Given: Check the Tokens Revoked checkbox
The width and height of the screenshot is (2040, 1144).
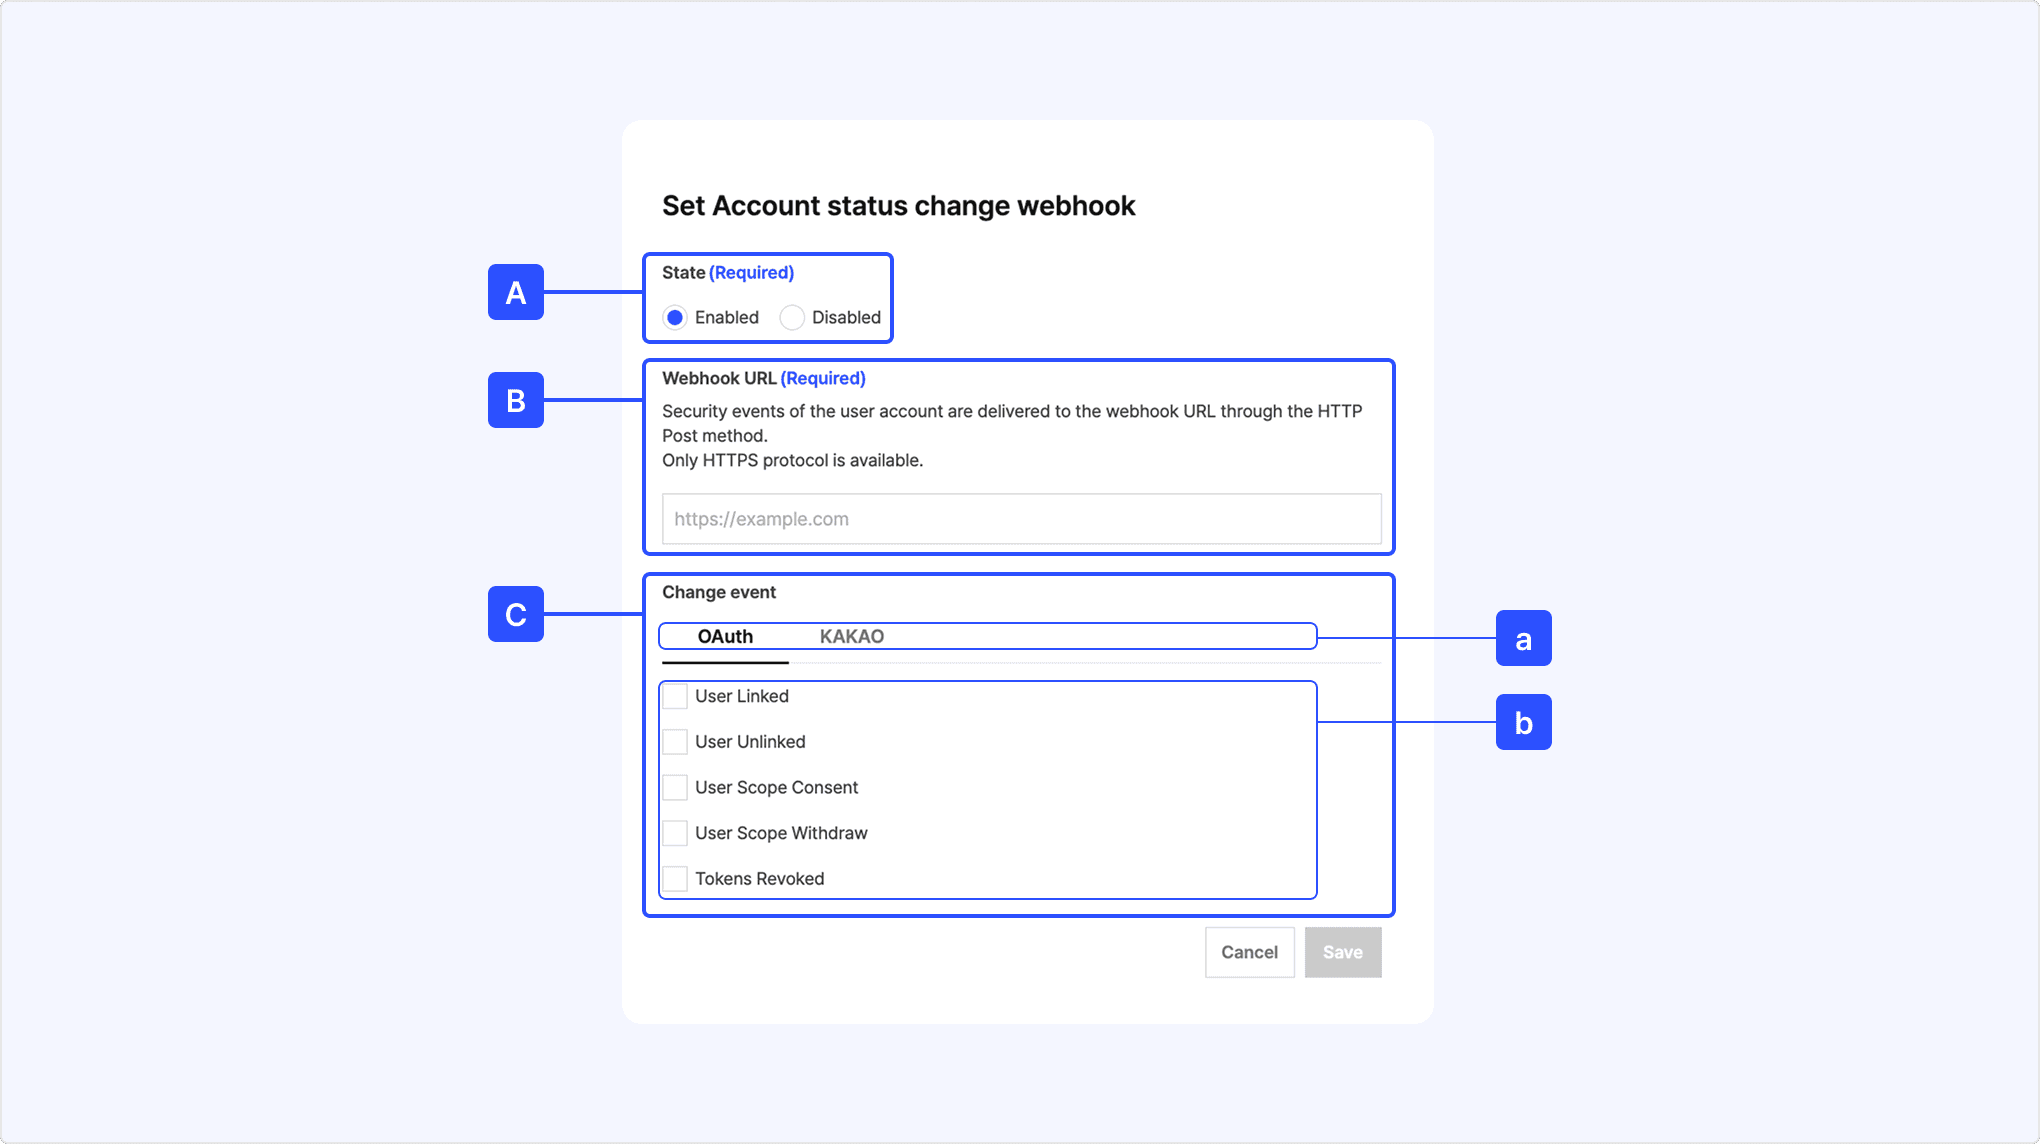Looking at the screenshot, I should pos(676,879).
